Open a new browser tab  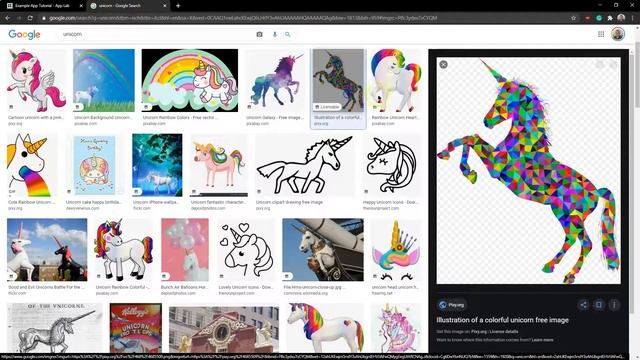tap(178, 6)
